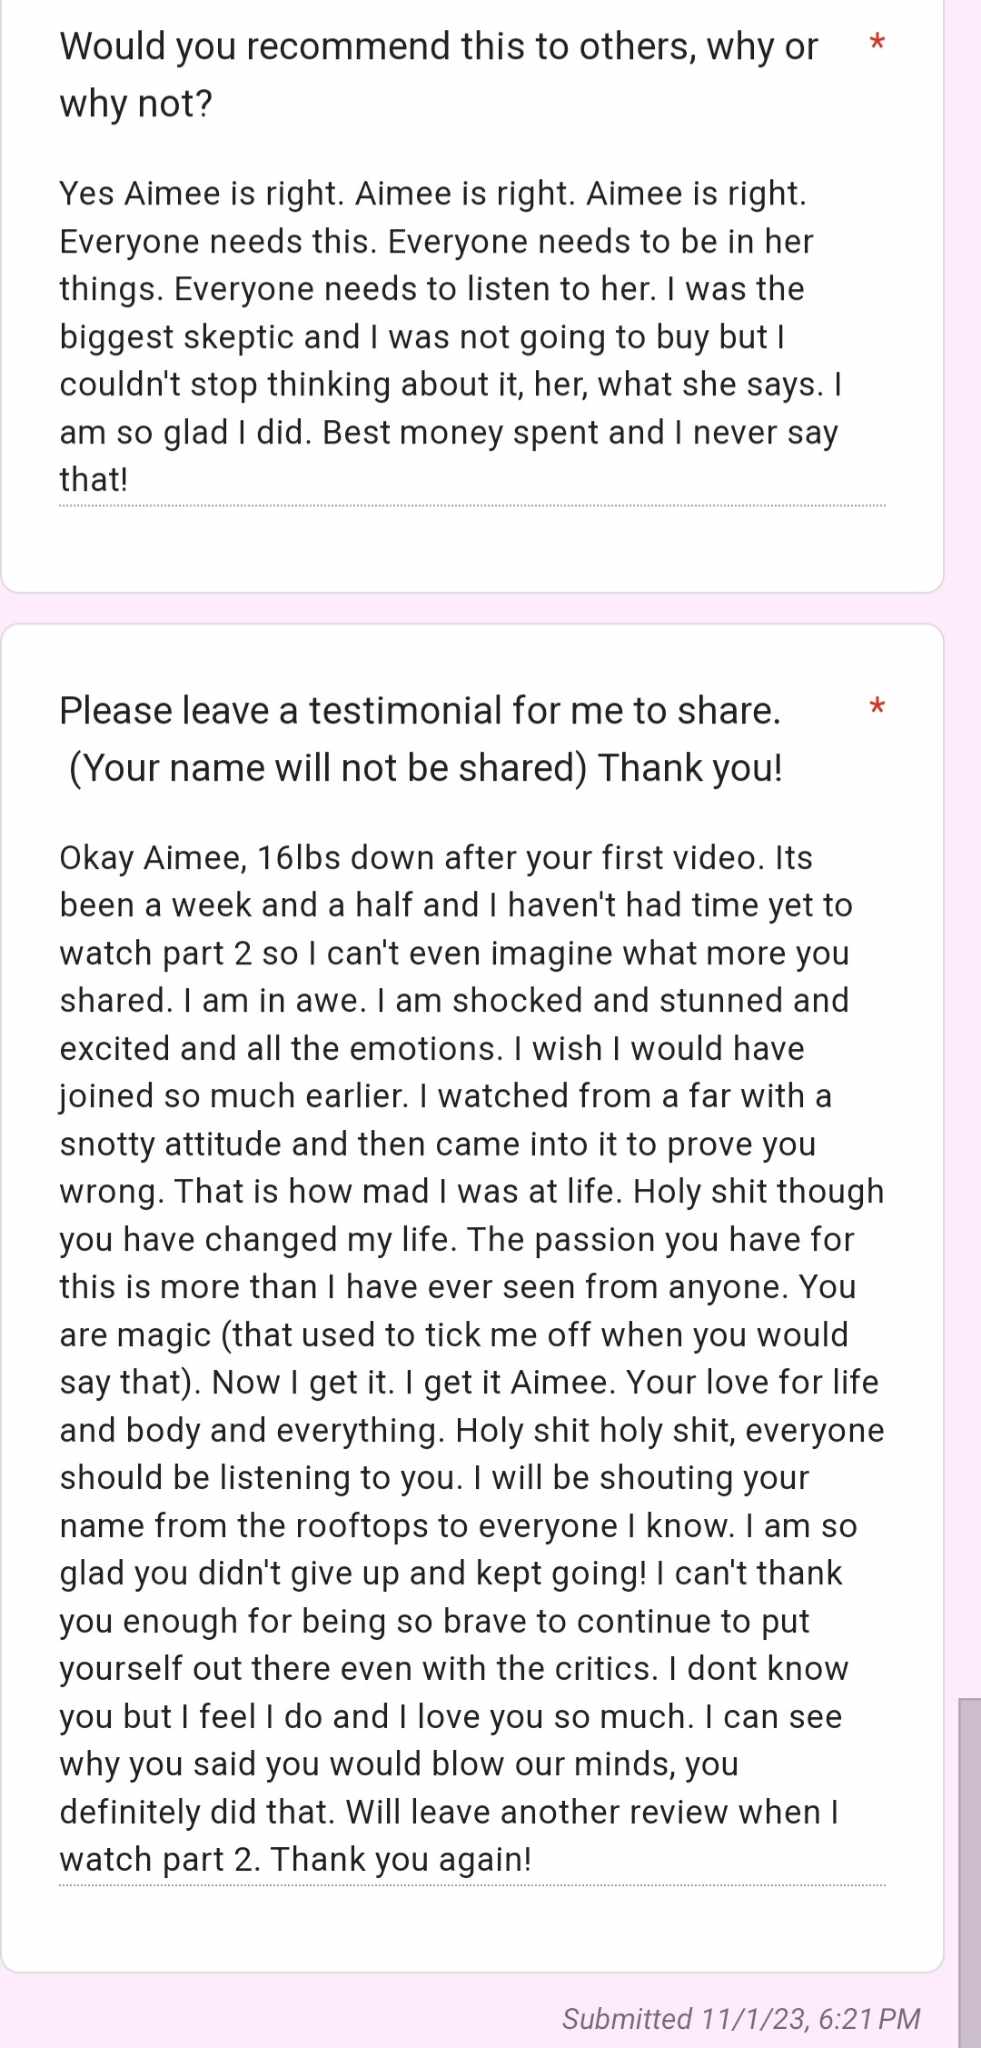Click the "Please leave a testimonial" question title
981x2048 pixels.
(419, 711)
